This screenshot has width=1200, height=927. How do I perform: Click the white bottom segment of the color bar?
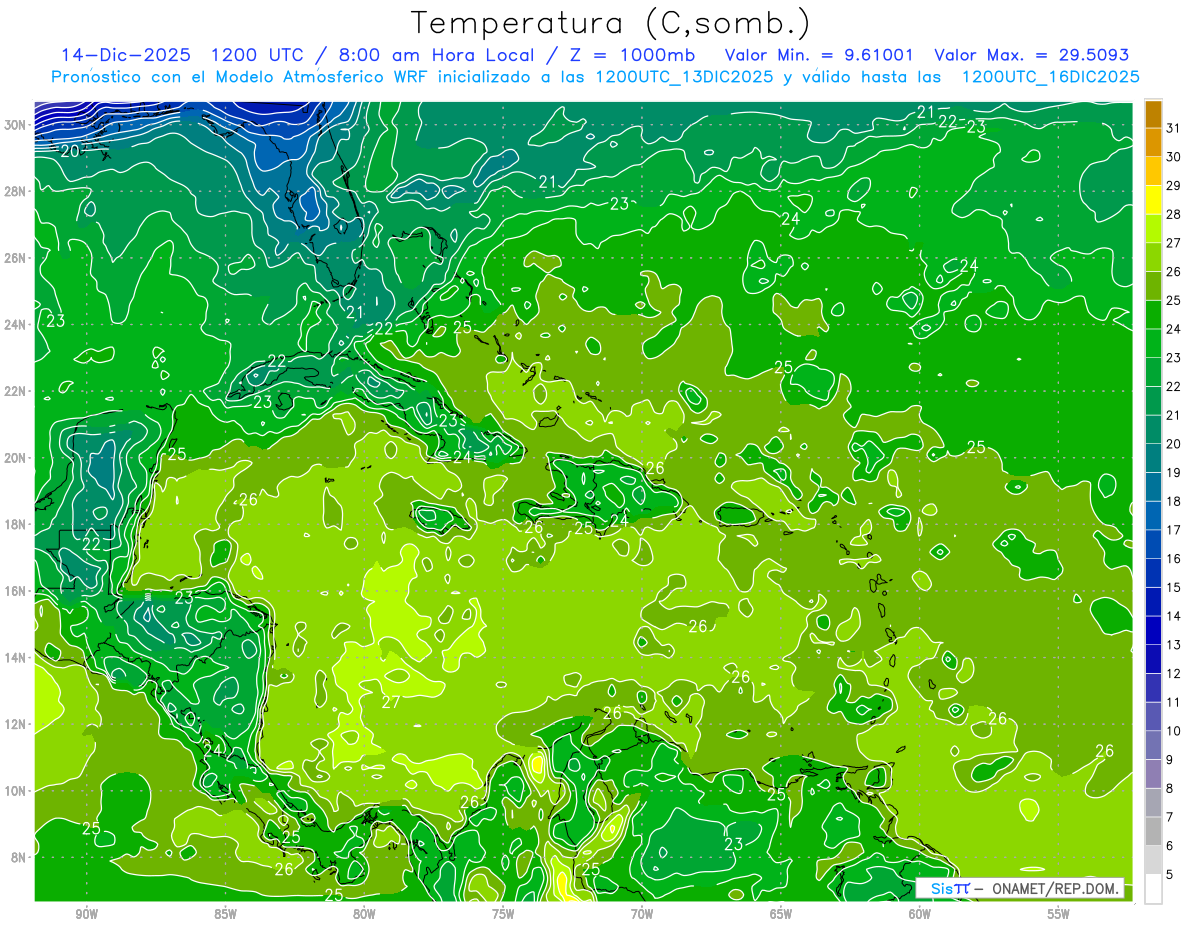tap(1153, 888)
